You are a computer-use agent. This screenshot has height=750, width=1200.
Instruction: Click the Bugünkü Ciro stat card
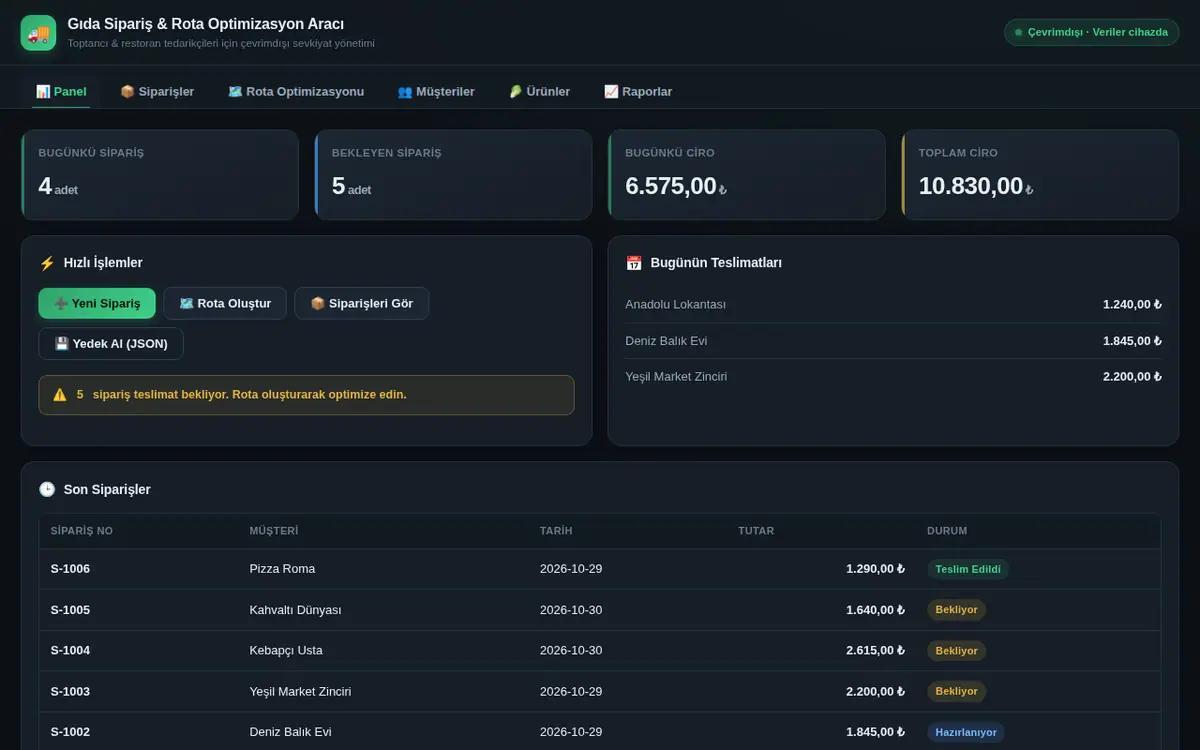tap(747, 175)
